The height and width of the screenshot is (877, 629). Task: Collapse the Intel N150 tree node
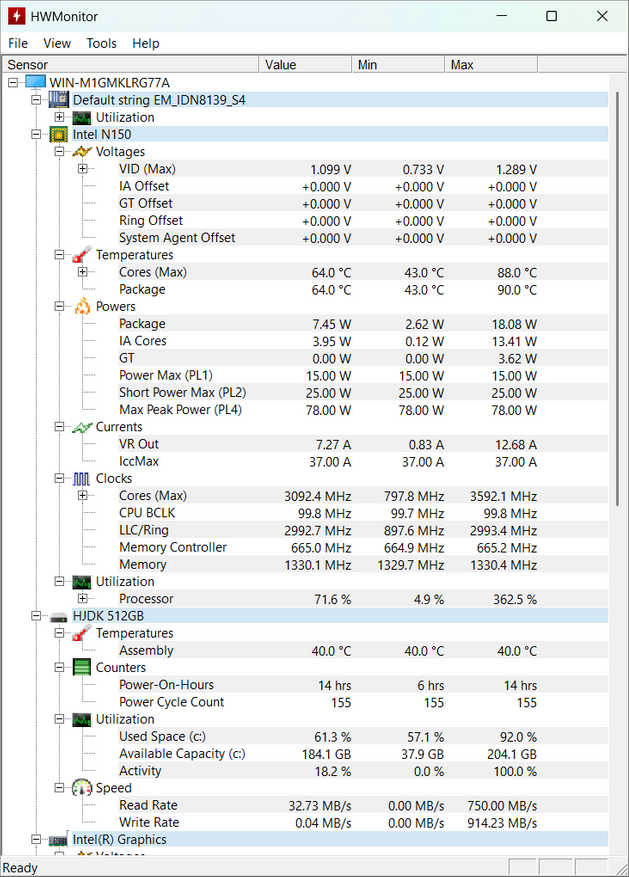37,134
